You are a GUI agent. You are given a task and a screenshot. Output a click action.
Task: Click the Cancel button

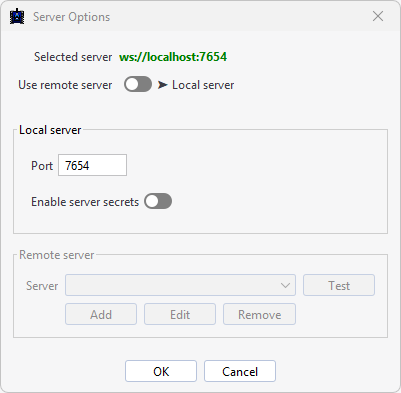click(240, 371)
